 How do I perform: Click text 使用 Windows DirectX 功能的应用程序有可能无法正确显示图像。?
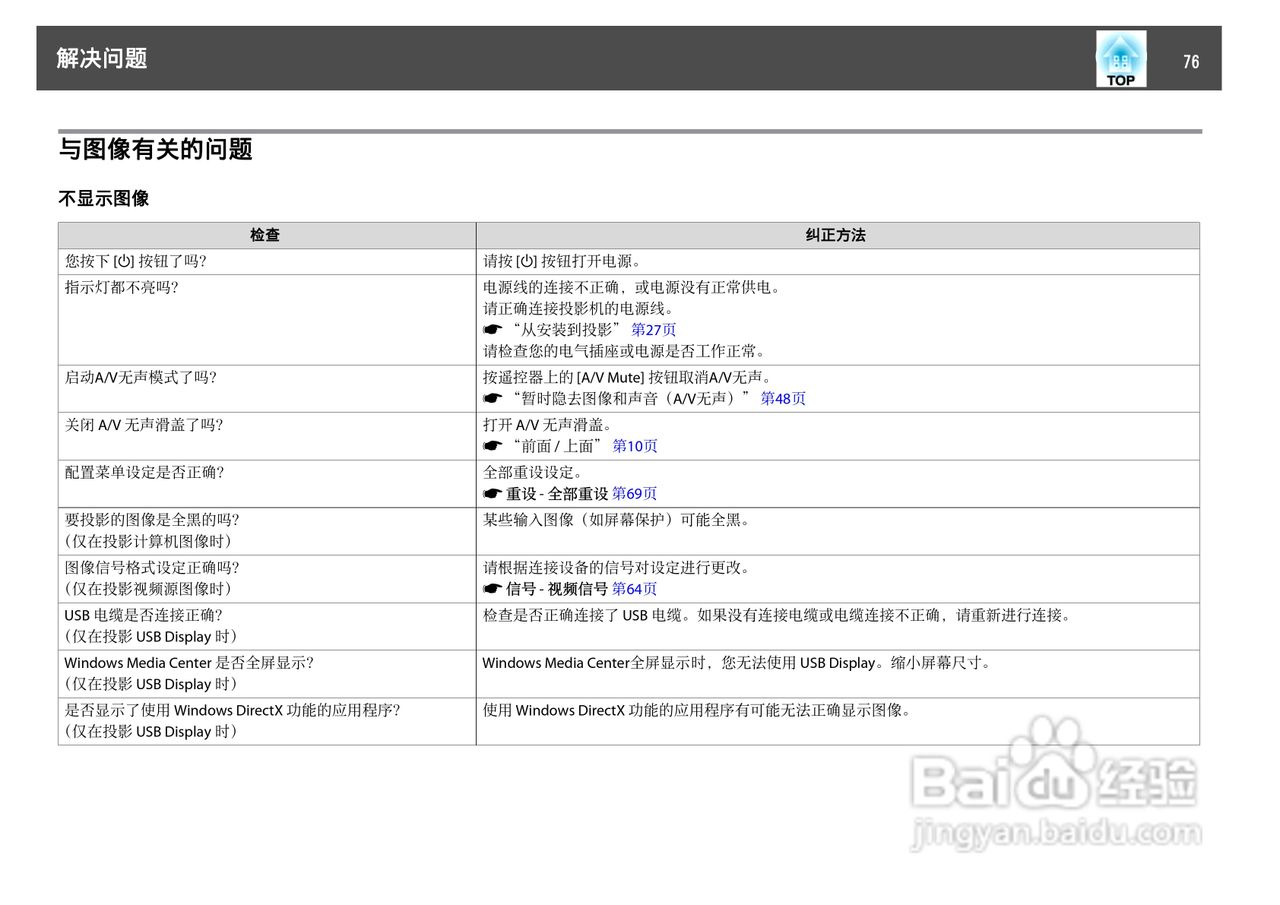tap(698, 710)
